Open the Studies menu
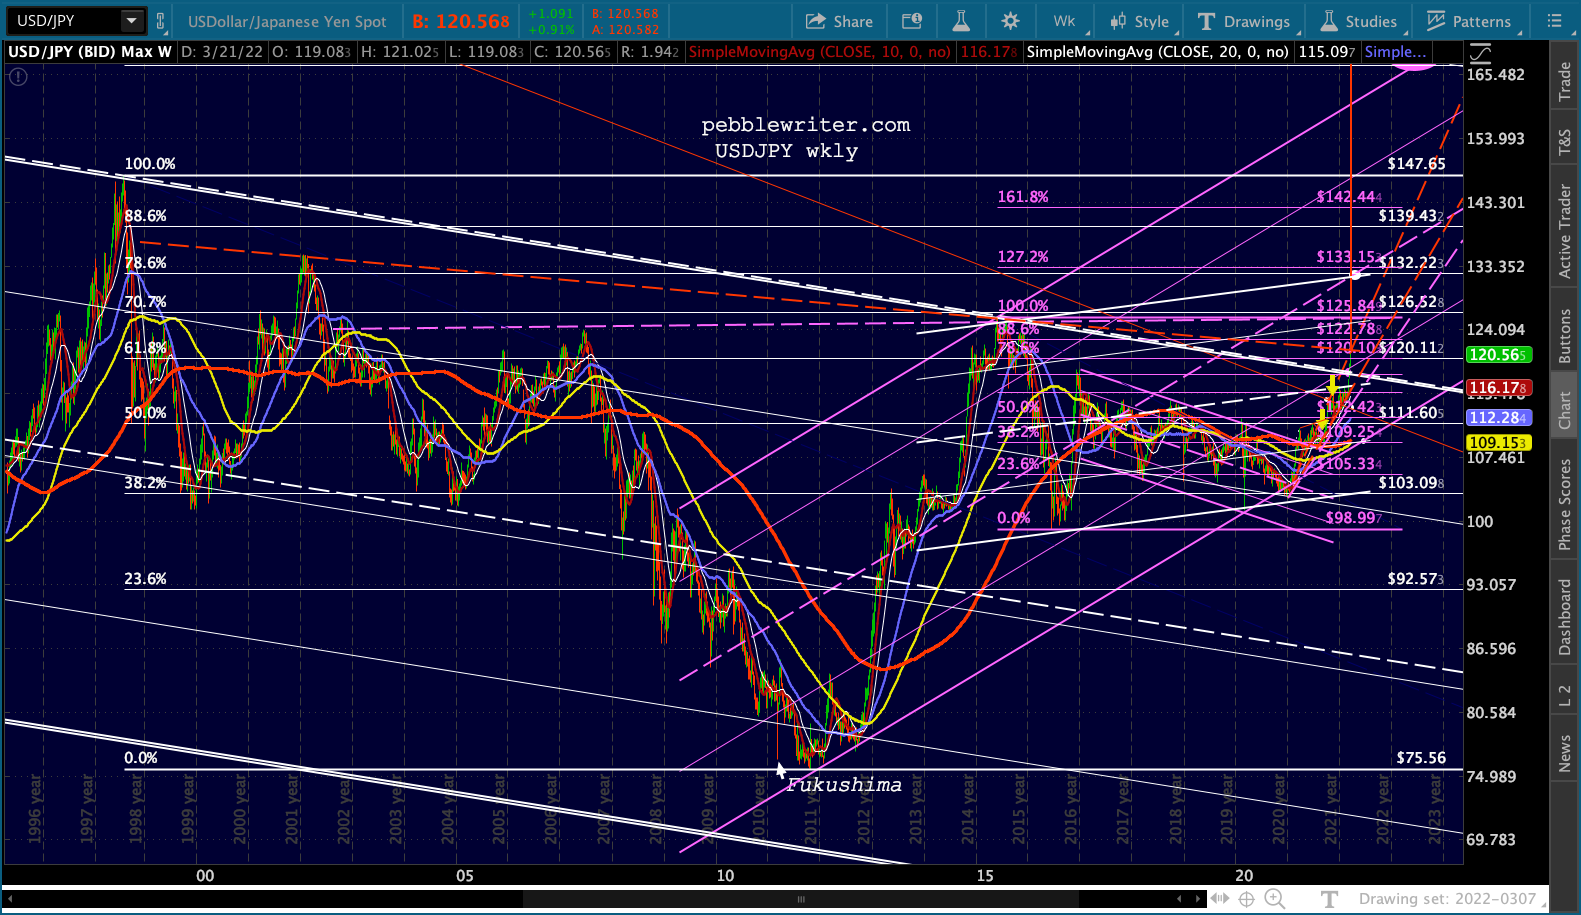The height and width of the screenshot is (915, 1581). point(1358,21)
